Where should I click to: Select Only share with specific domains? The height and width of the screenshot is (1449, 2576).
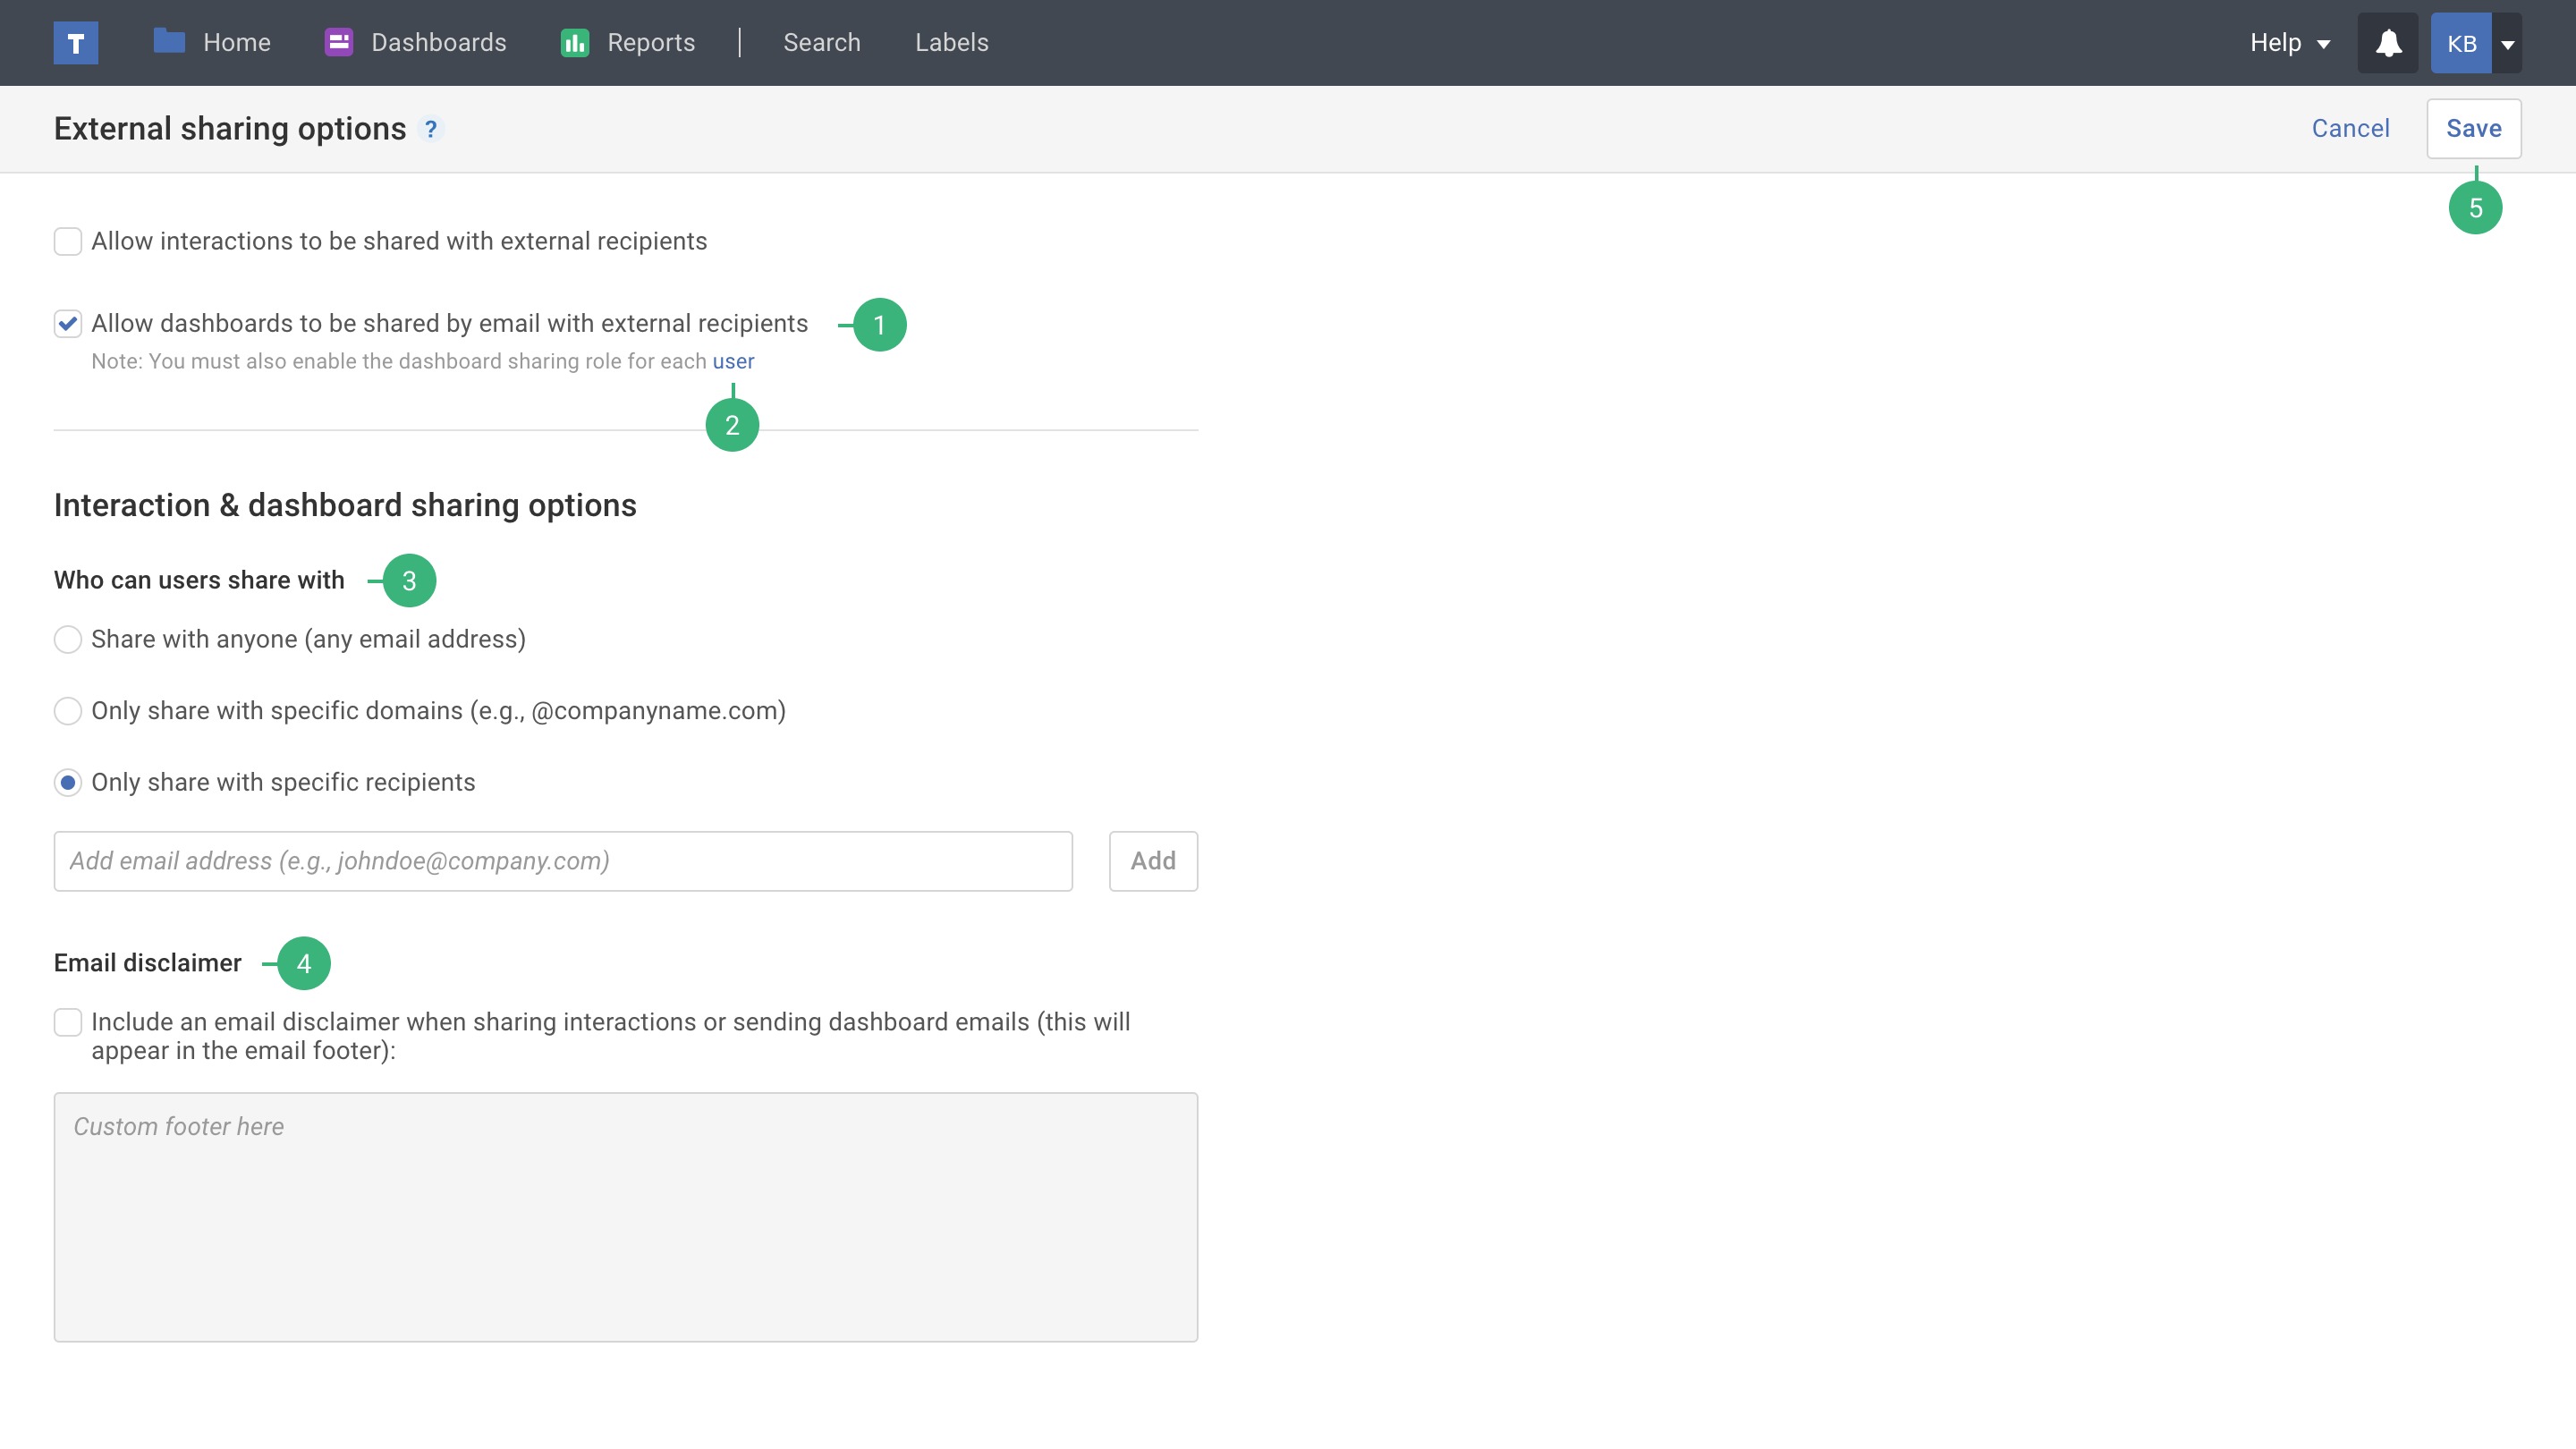(x=68, y=711)
